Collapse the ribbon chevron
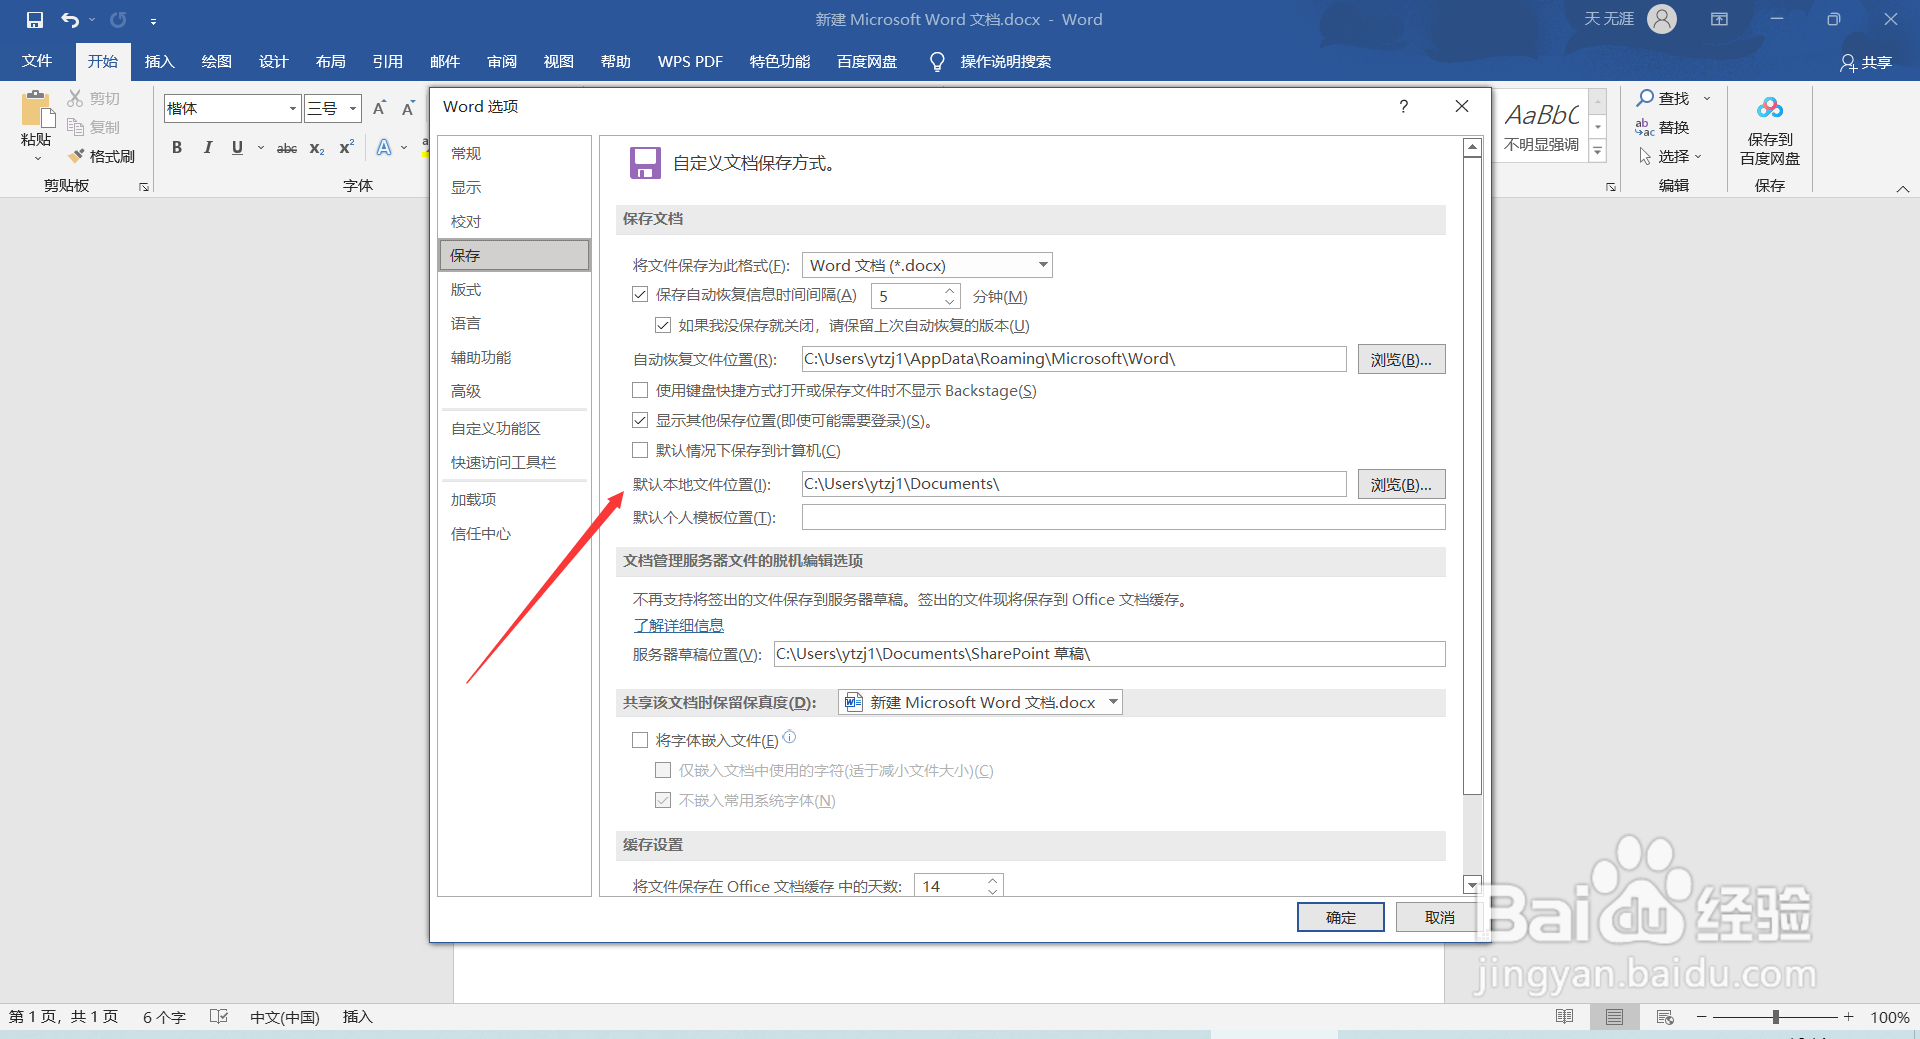 1903,188
